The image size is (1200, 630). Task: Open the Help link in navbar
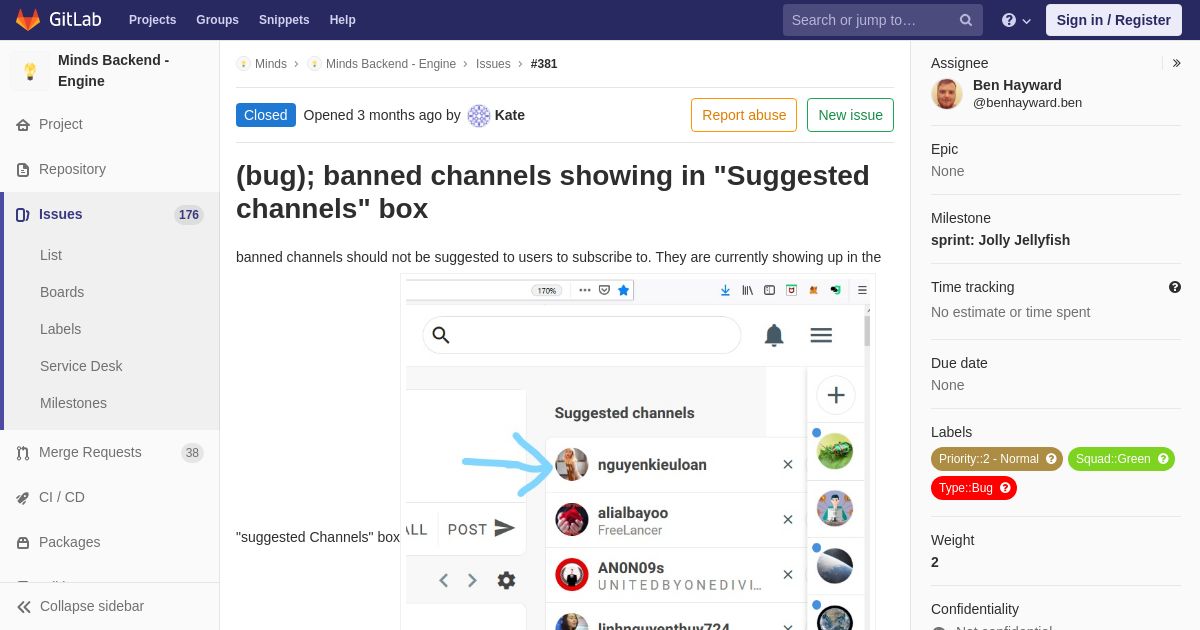click(342, 20)
